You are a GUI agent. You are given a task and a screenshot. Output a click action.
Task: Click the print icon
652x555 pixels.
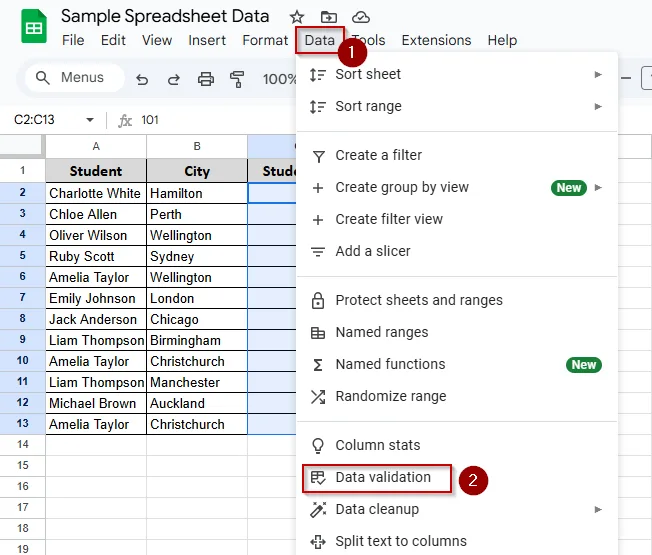tap(206, 79)
